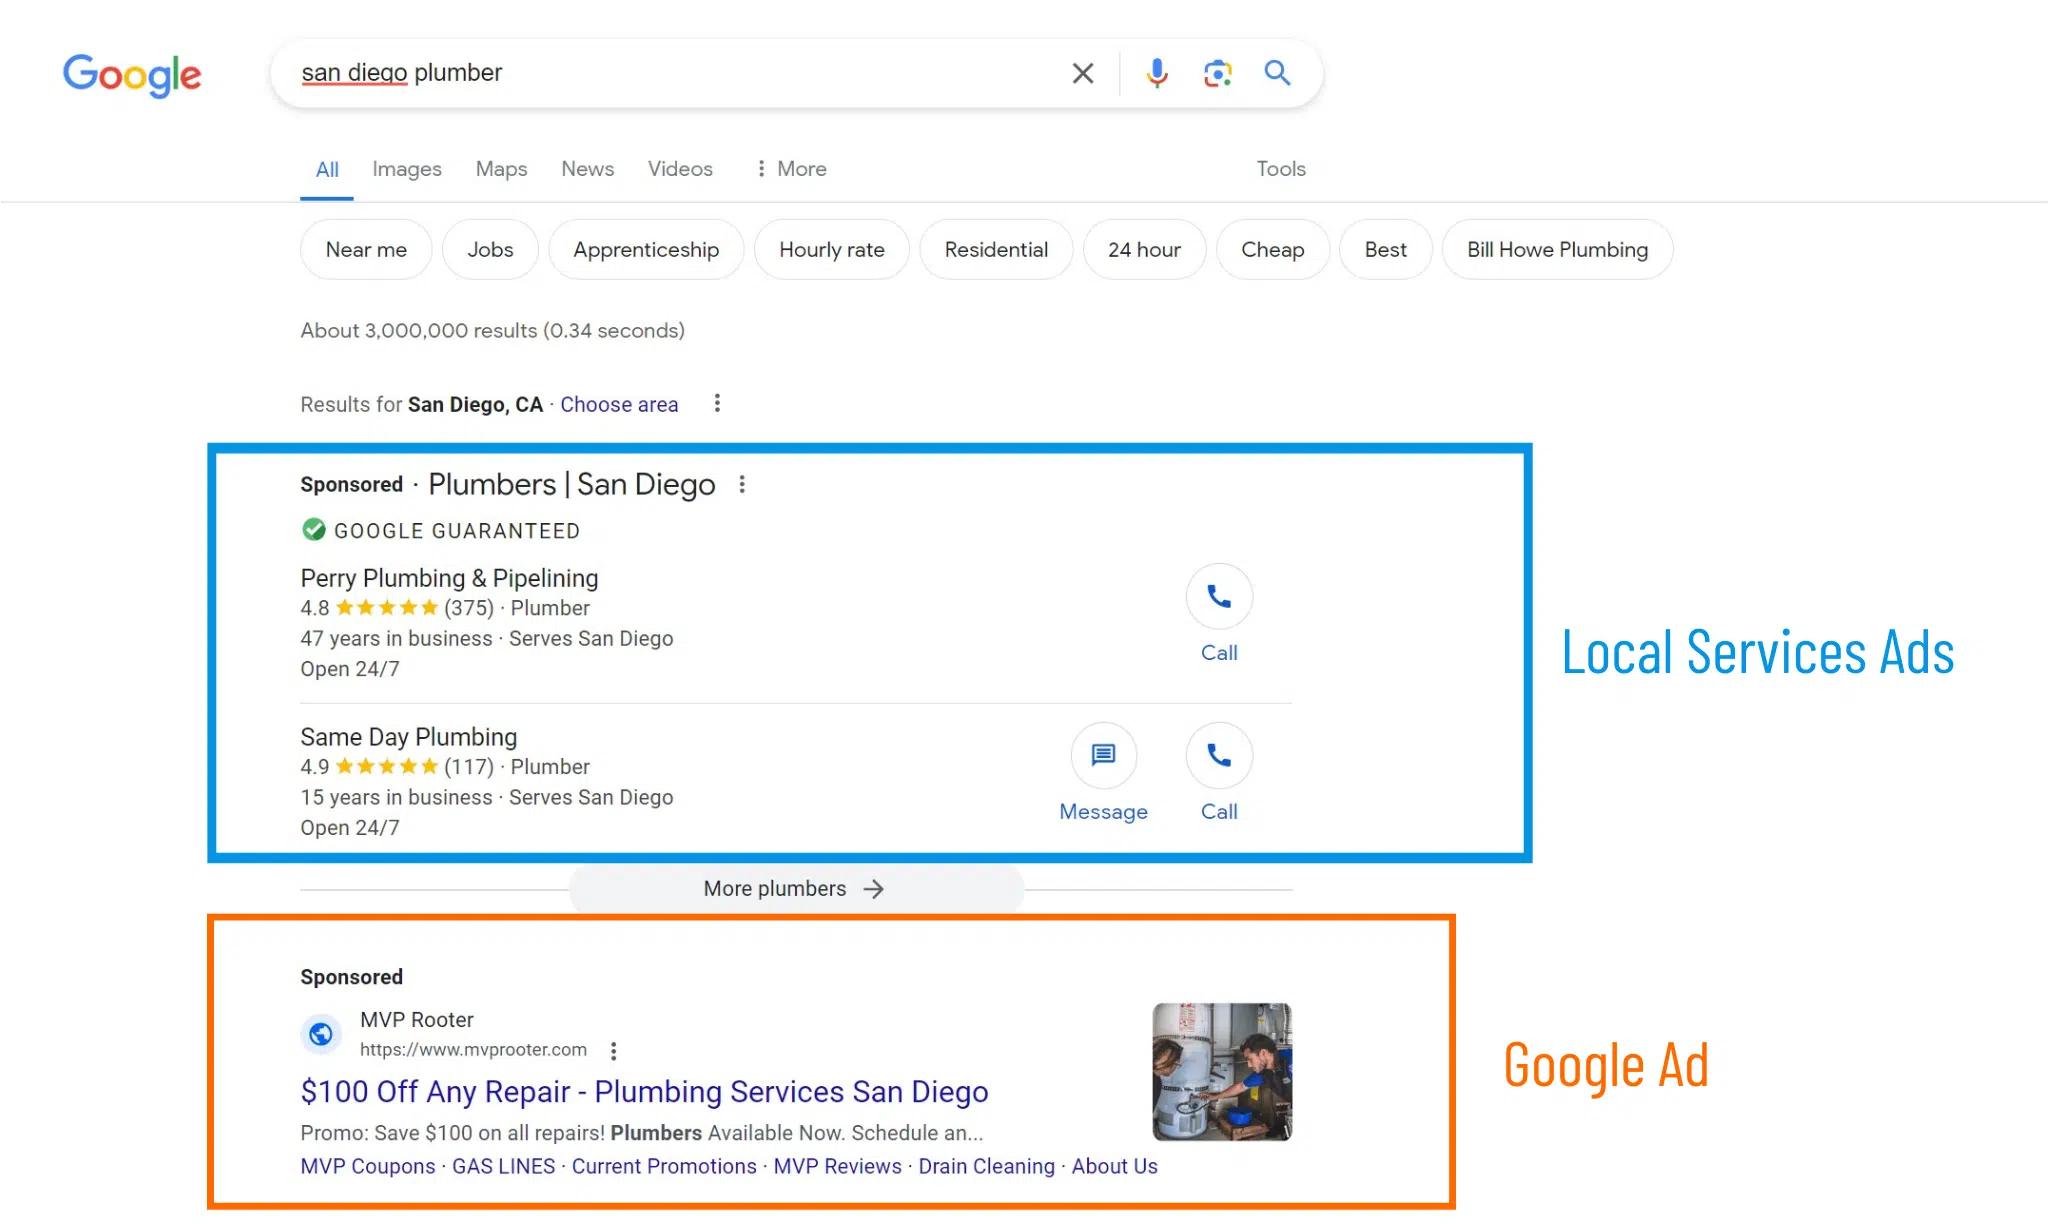
Task: Open Google Lens camera search
Action: click(x=1217, y=72)
